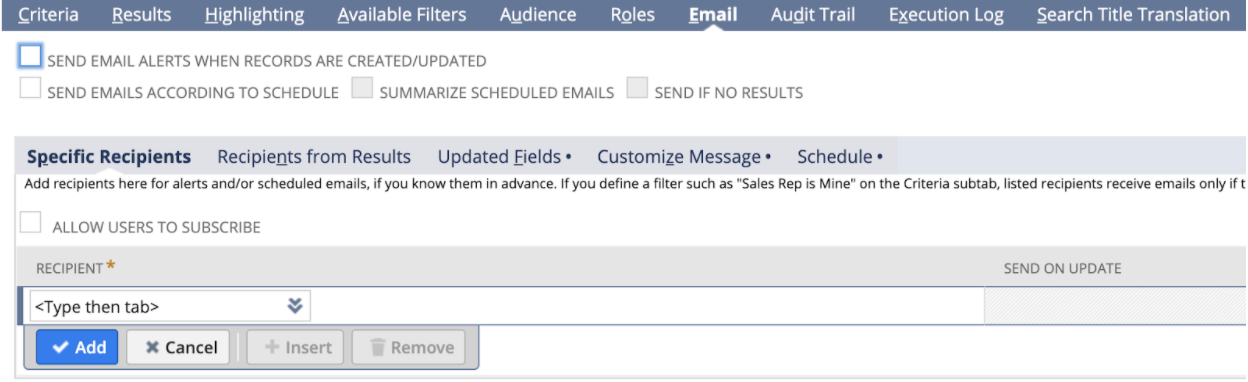Open the Audience subtab

[x=537, y=14]
